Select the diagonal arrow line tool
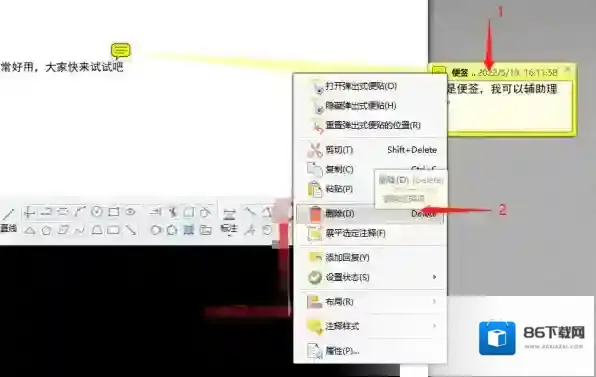Viewport: 596px width, 377px height. point(131,230)
